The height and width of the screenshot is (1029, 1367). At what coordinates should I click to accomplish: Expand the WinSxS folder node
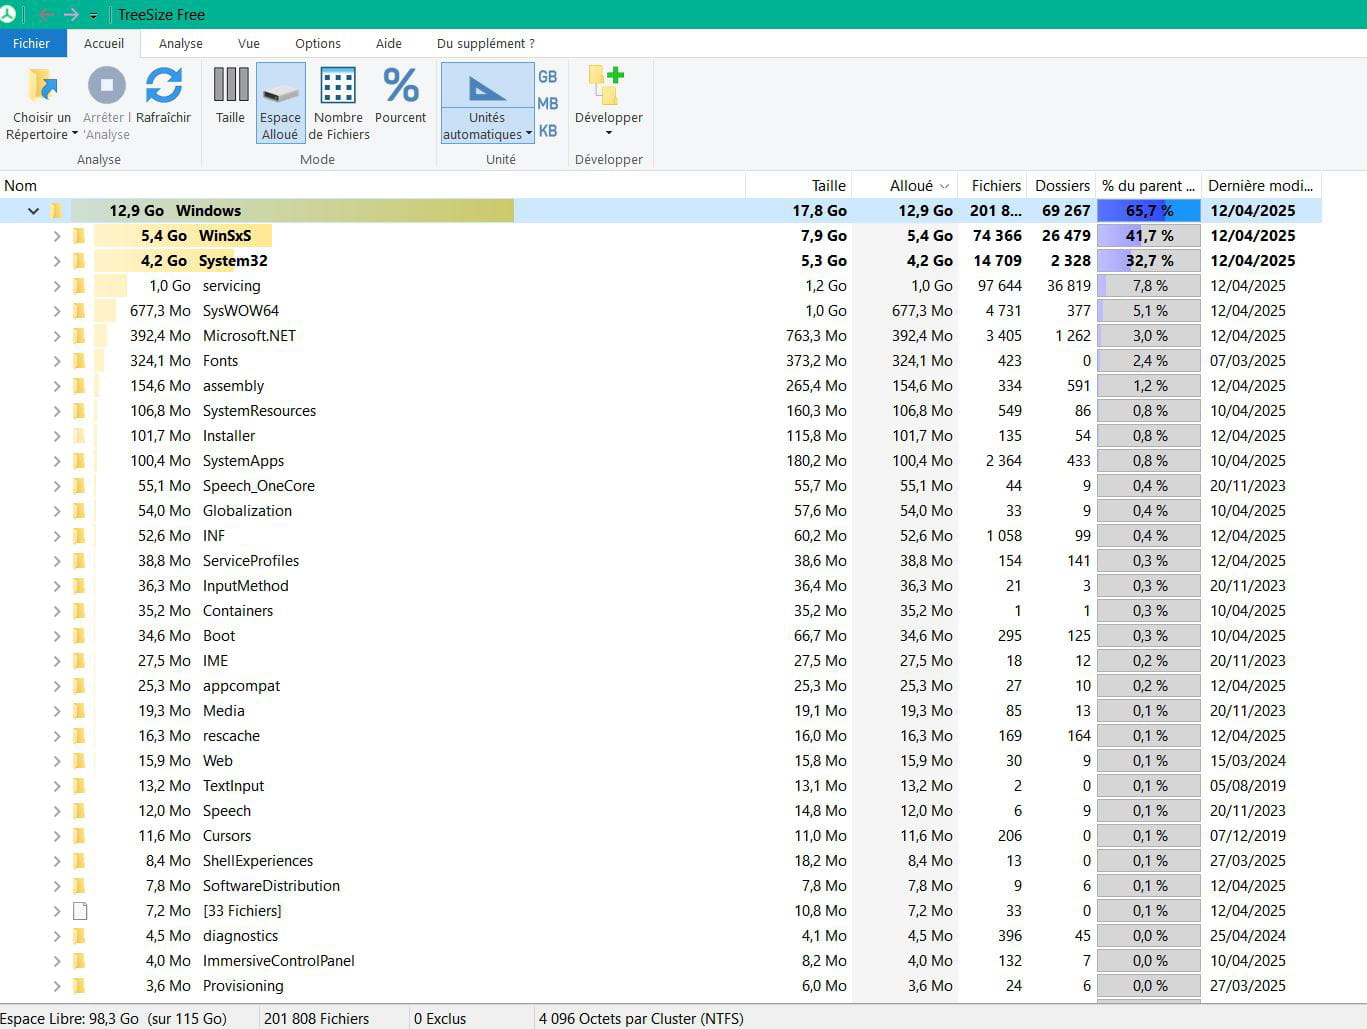[57, 236]
